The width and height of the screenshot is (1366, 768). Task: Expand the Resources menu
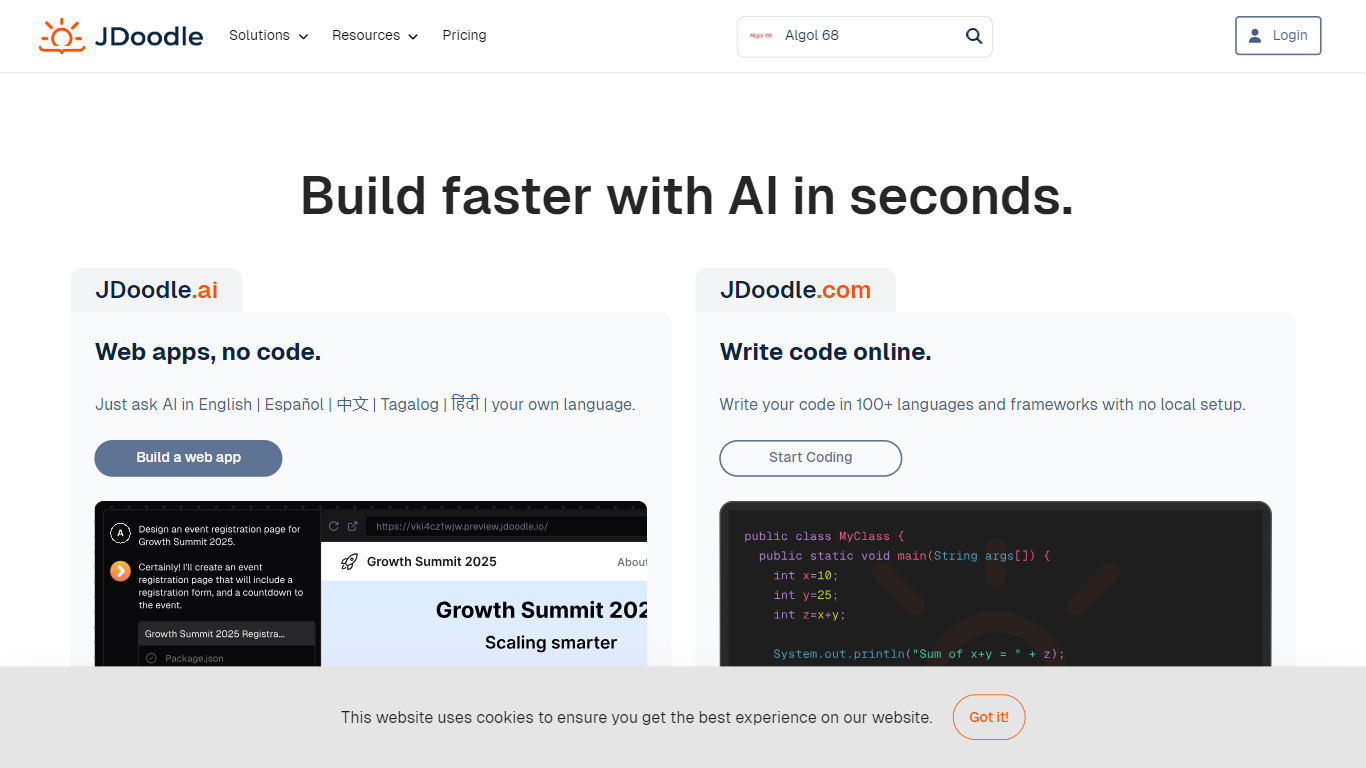coord(374,35)
